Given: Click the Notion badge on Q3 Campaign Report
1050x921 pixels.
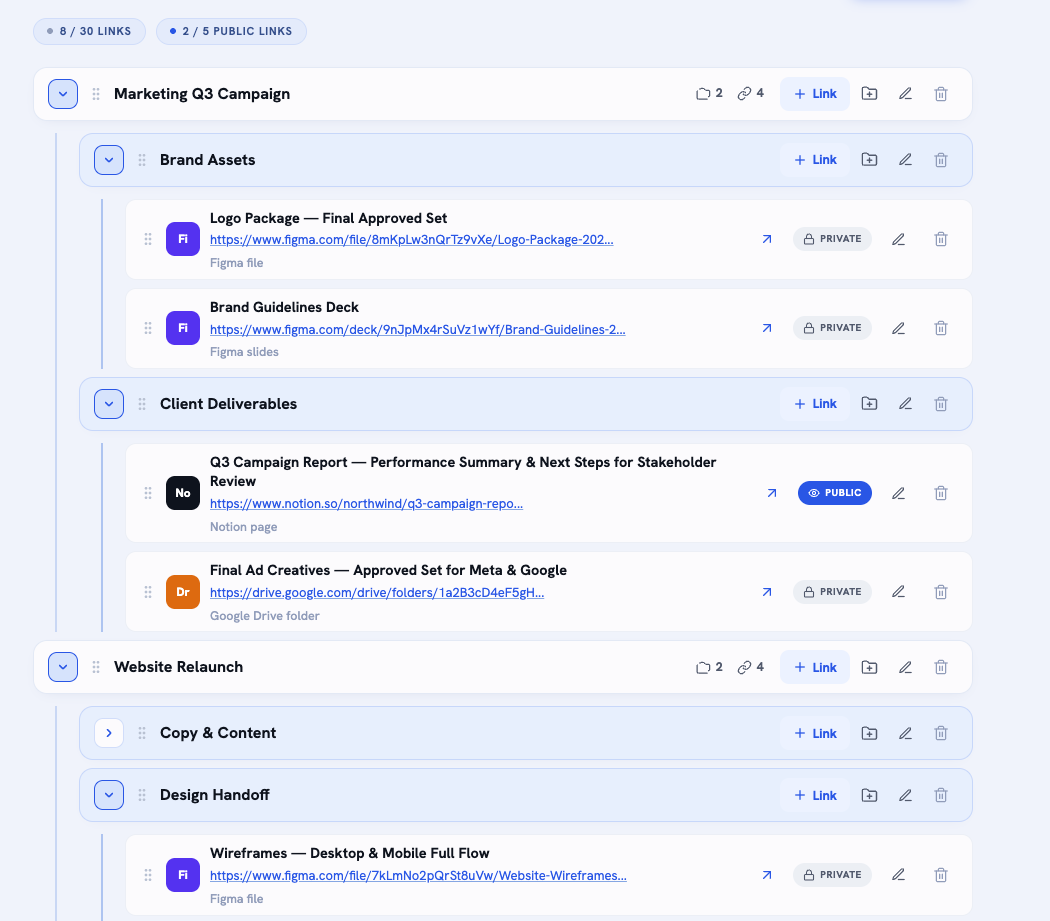Looking at the screenshot, I should pyautogui.click(x=183, y=493).
